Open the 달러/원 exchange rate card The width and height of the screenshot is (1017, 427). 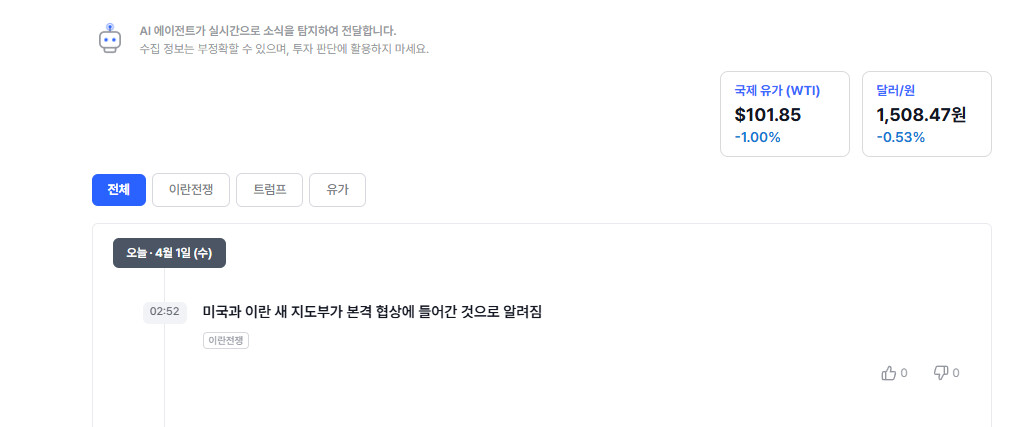pyautogui.click(x=926, y=114)
